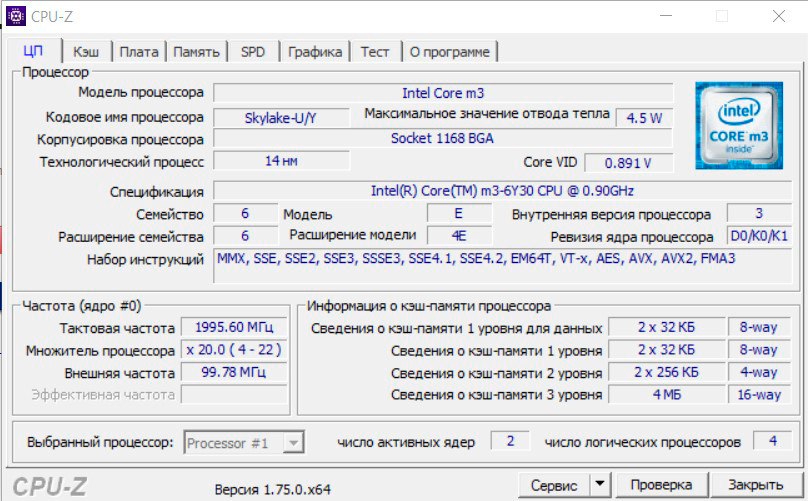Click the L1 data cache 2 x 32 КБ value
This screenshot has width=808, height=501.
[x=667, y=327]
